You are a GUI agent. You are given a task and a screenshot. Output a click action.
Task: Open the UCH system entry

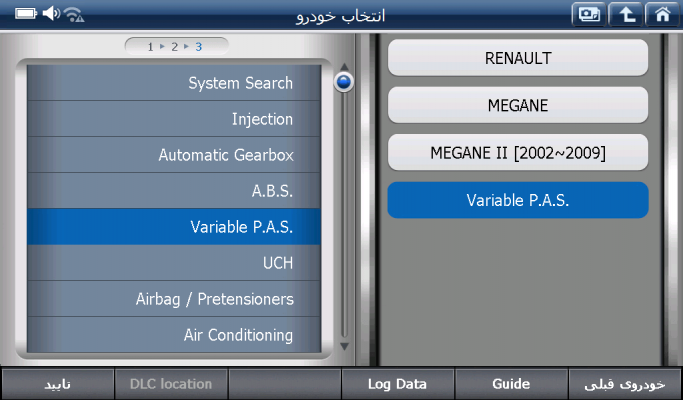click(x=174, y=263)
